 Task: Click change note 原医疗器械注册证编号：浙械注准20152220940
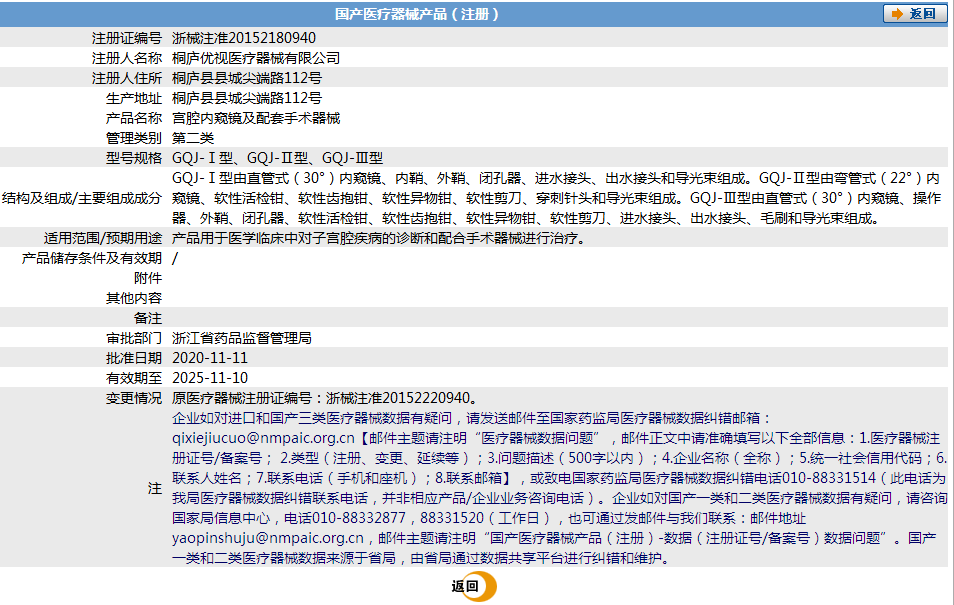click(326, 398)
